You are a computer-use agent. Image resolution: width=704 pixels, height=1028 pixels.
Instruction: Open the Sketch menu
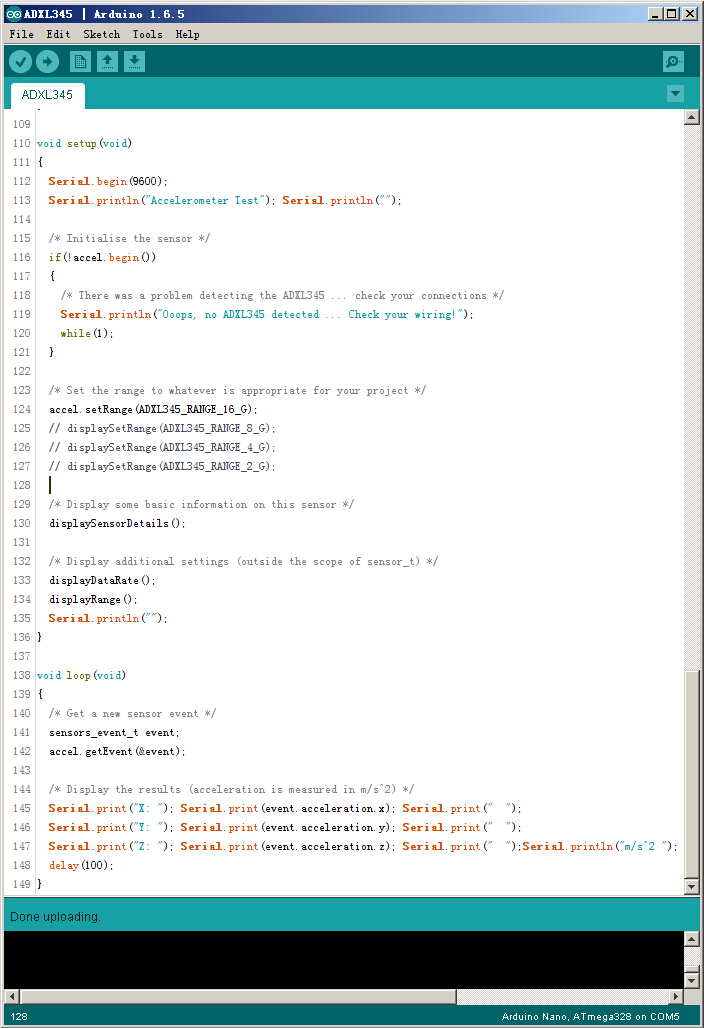pyautogui.click(x=102, y=34)
